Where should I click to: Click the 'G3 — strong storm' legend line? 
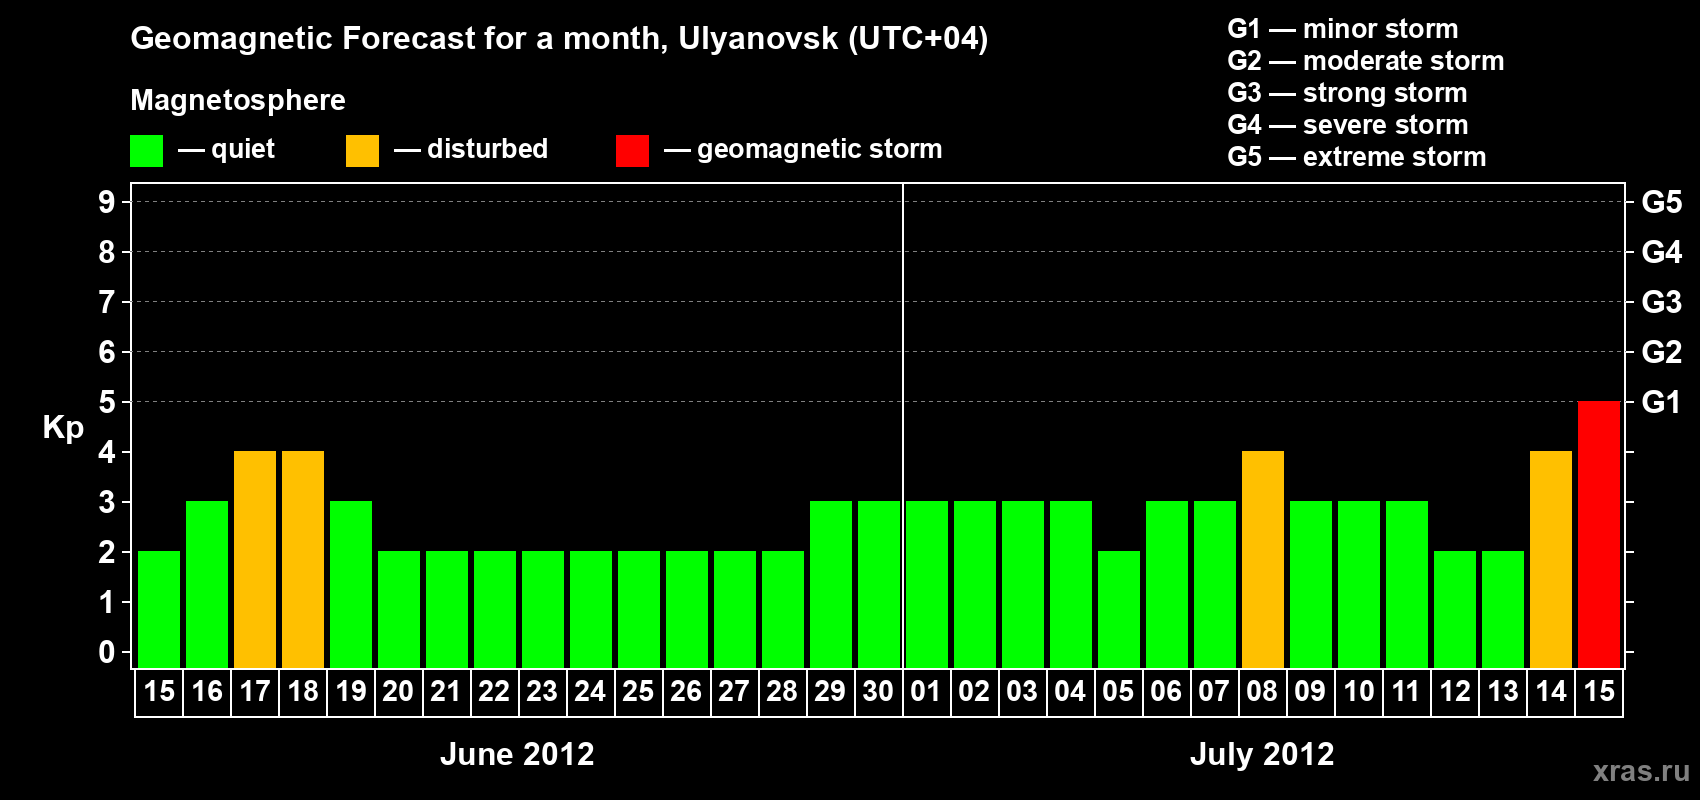click(1347, 93)
